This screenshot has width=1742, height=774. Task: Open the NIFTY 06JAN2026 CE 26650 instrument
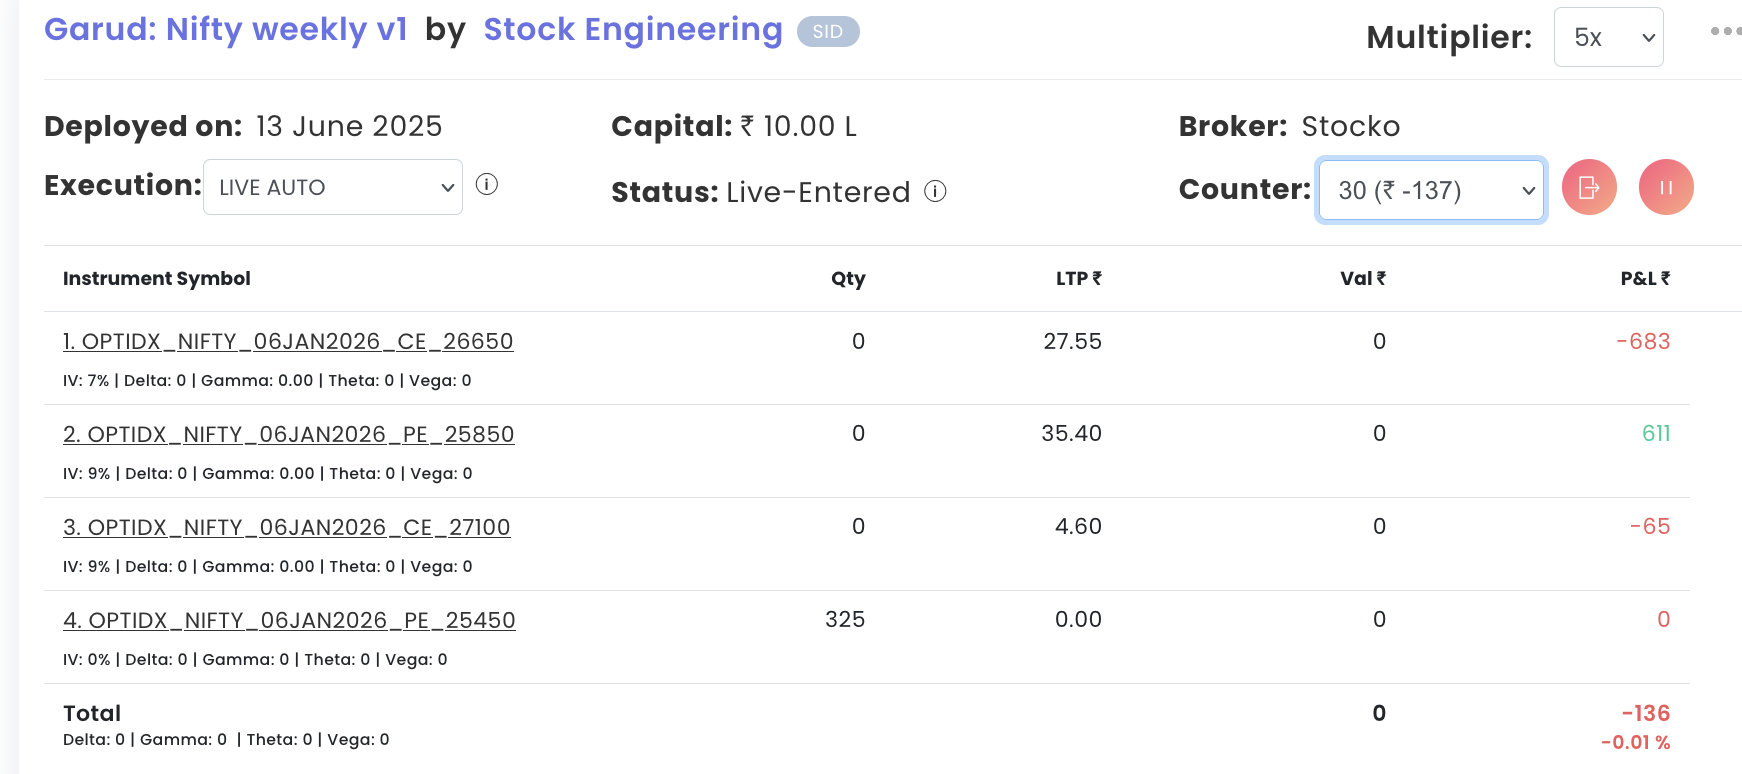pyautogui.click(x=288, y=342)
